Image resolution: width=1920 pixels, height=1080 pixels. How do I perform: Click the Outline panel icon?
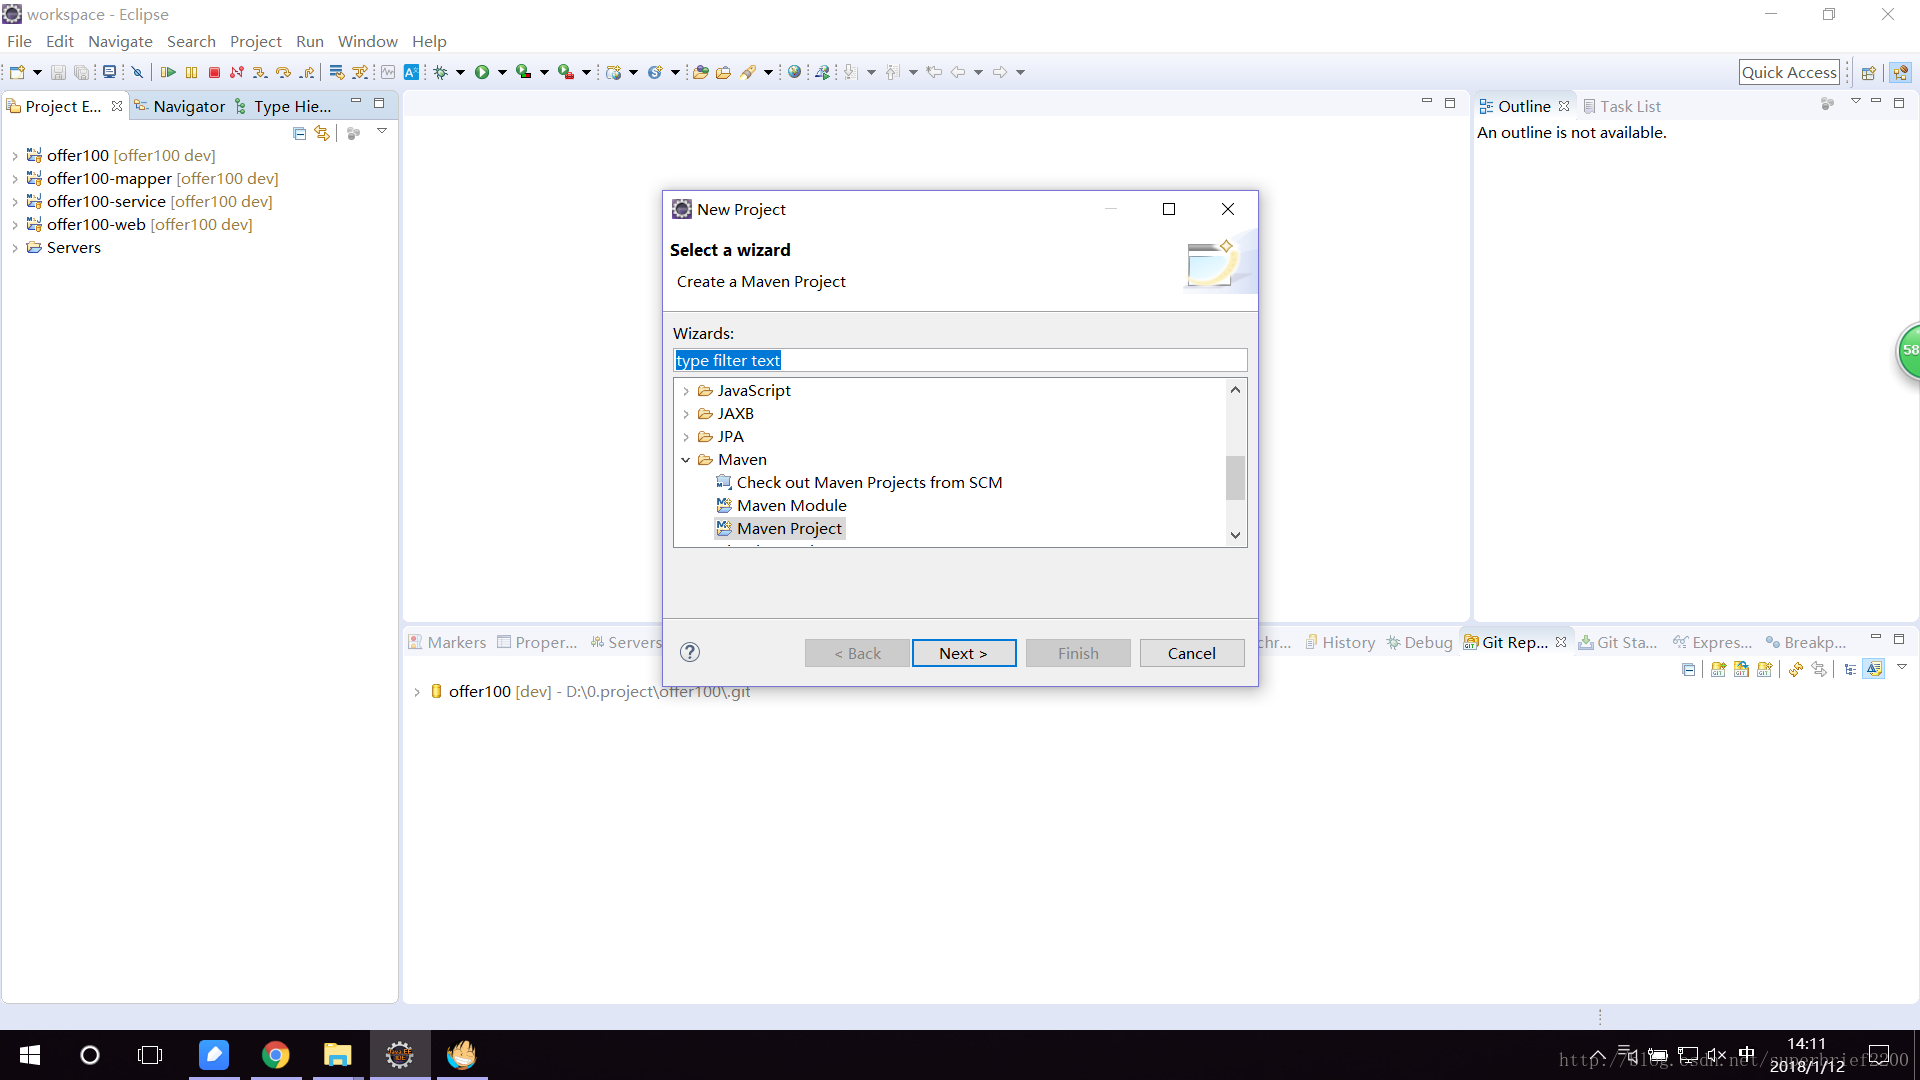[x=1486, y=105]
